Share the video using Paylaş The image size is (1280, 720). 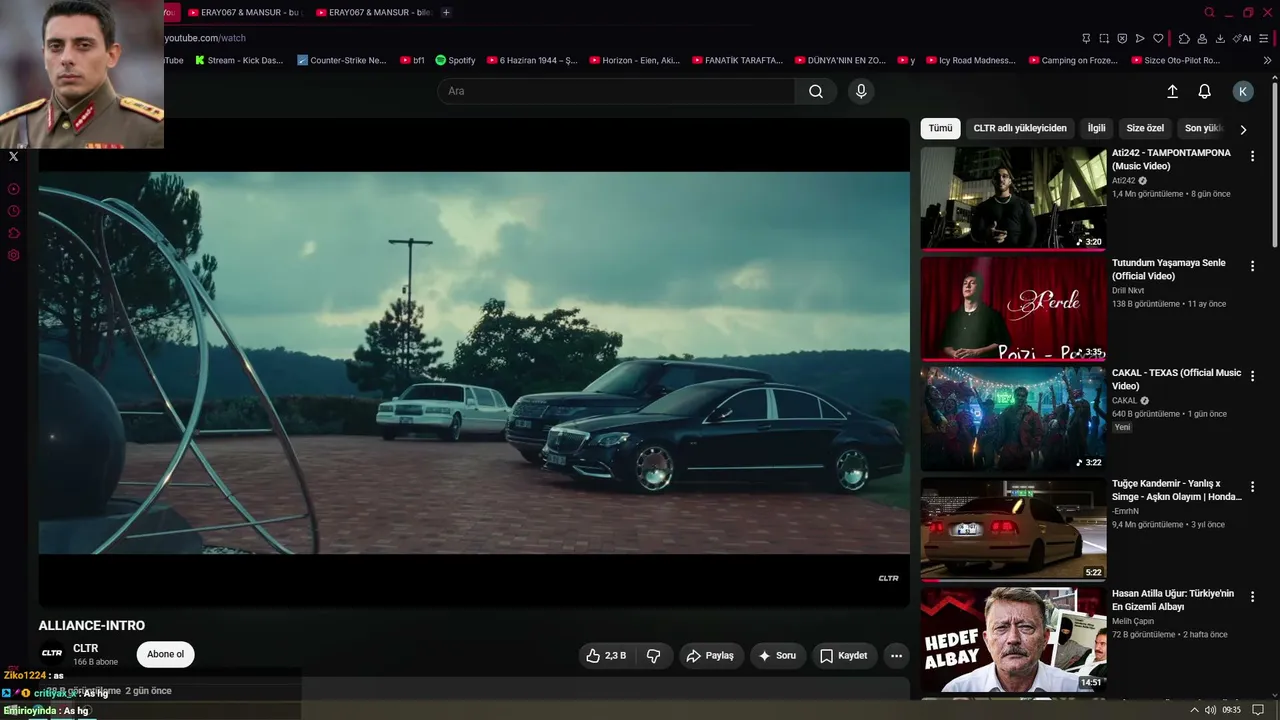point(710,655)
